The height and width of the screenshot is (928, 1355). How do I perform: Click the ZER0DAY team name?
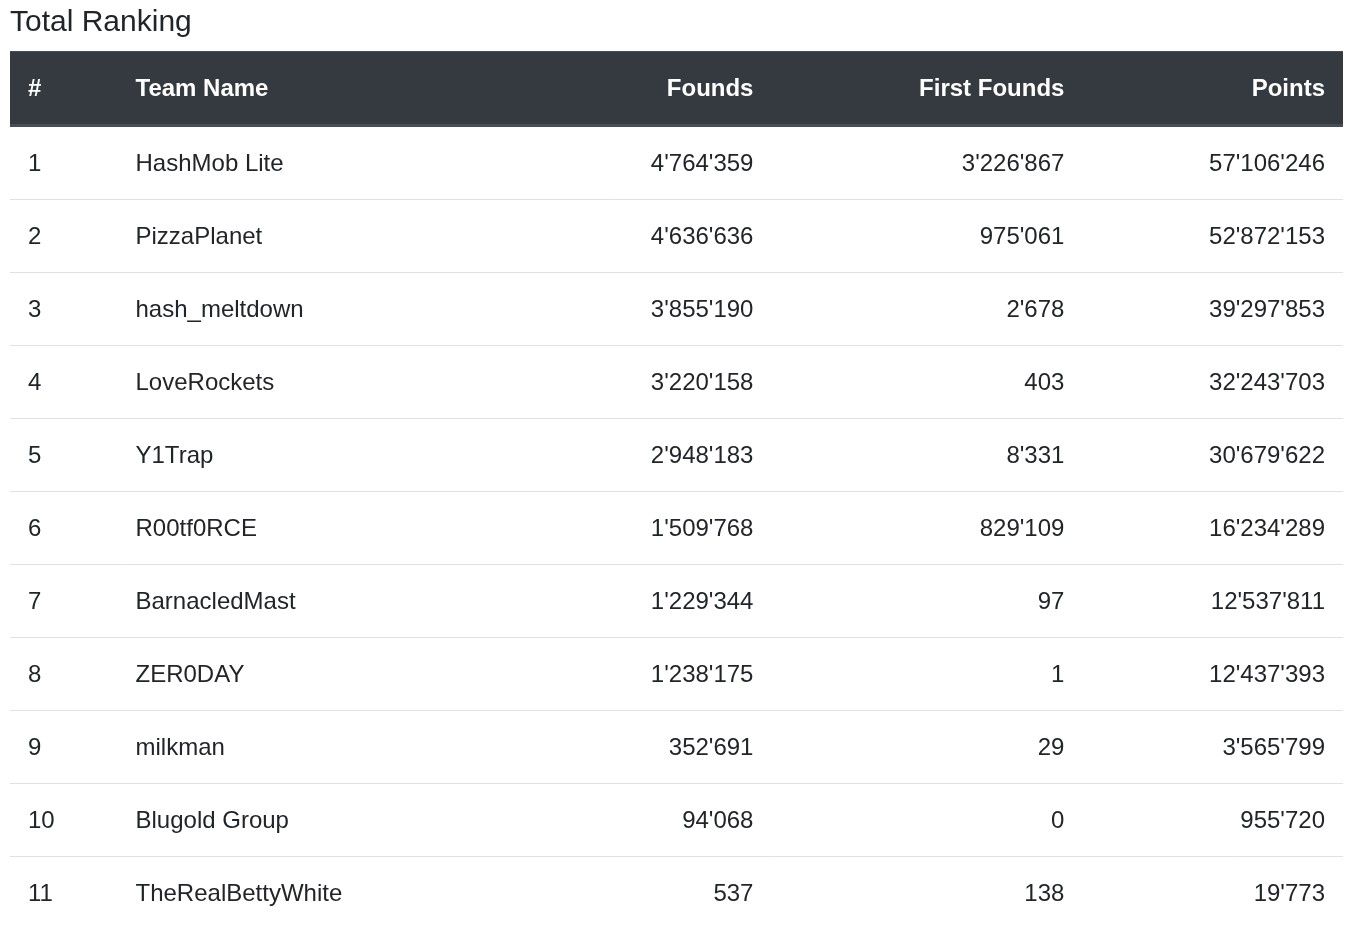(x=189, y=674)
